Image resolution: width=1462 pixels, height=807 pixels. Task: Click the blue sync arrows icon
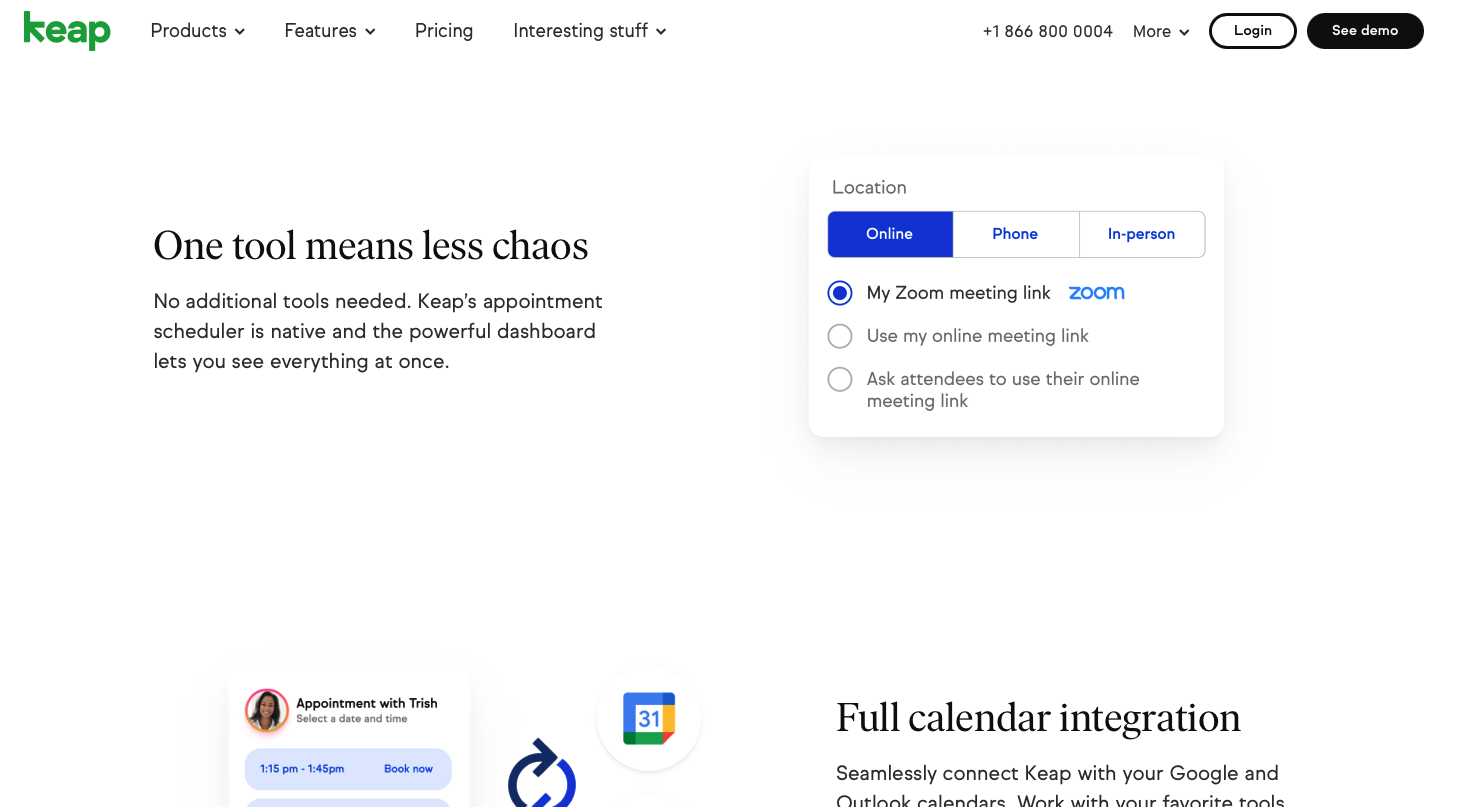(x=542, y=774)
